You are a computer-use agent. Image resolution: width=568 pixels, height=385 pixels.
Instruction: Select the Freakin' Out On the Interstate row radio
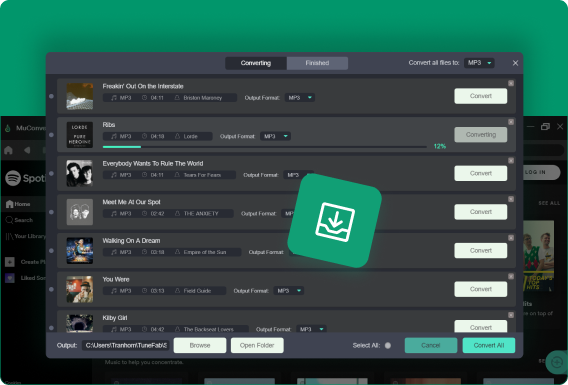[x=51, y=96]
